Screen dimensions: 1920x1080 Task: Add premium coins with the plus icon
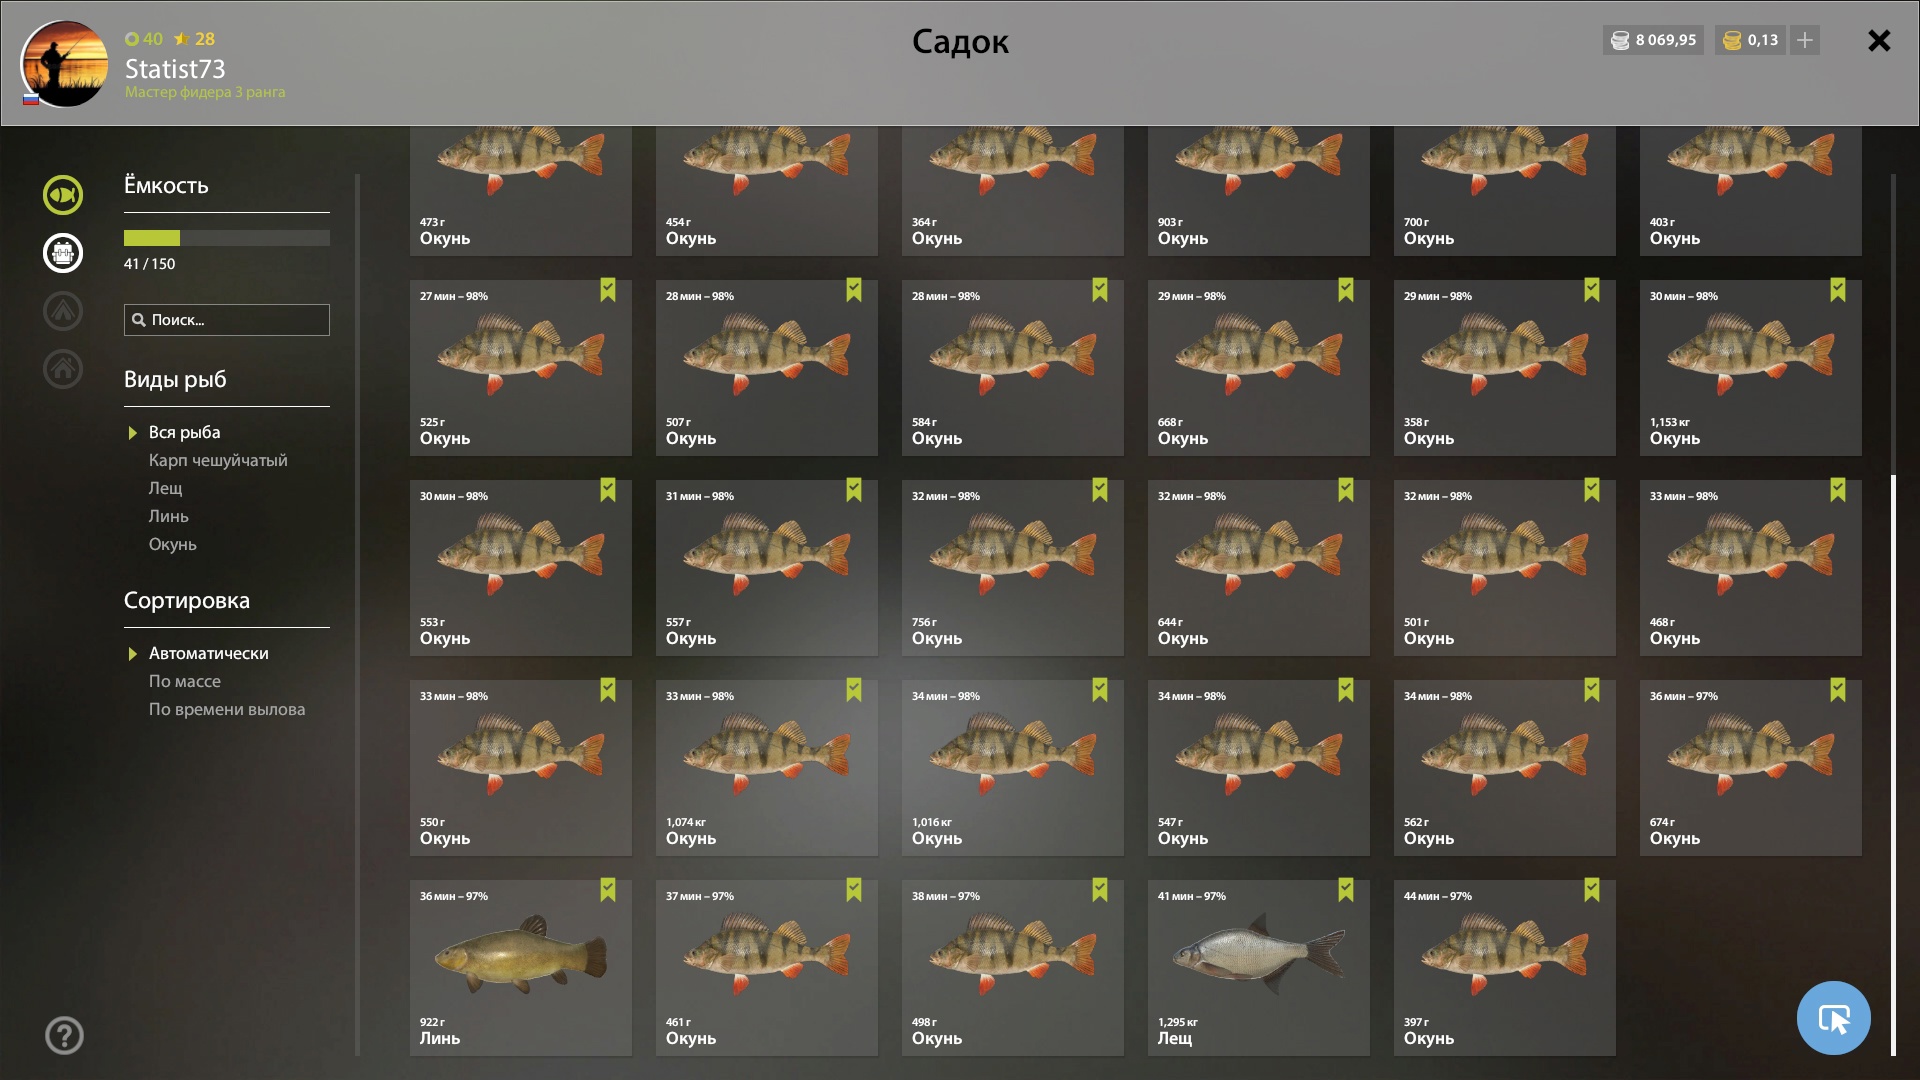pos(1805,40)
